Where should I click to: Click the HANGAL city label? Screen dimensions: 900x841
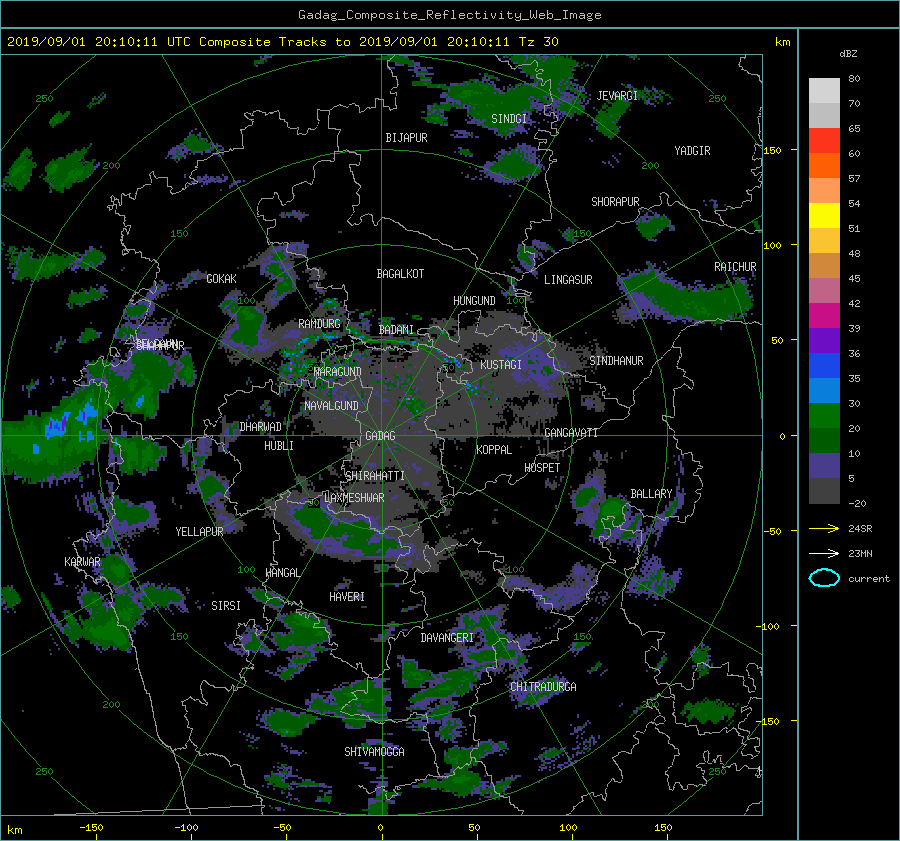pos(283,573)
